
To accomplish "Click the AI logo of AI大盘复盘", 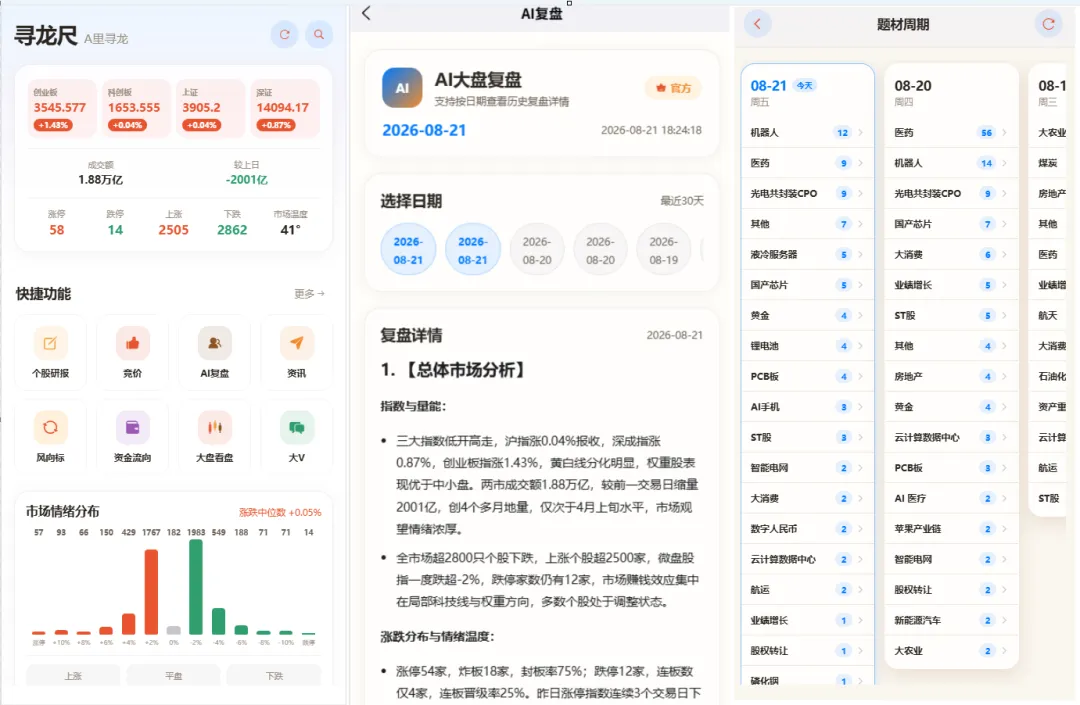I will [402, 87].
